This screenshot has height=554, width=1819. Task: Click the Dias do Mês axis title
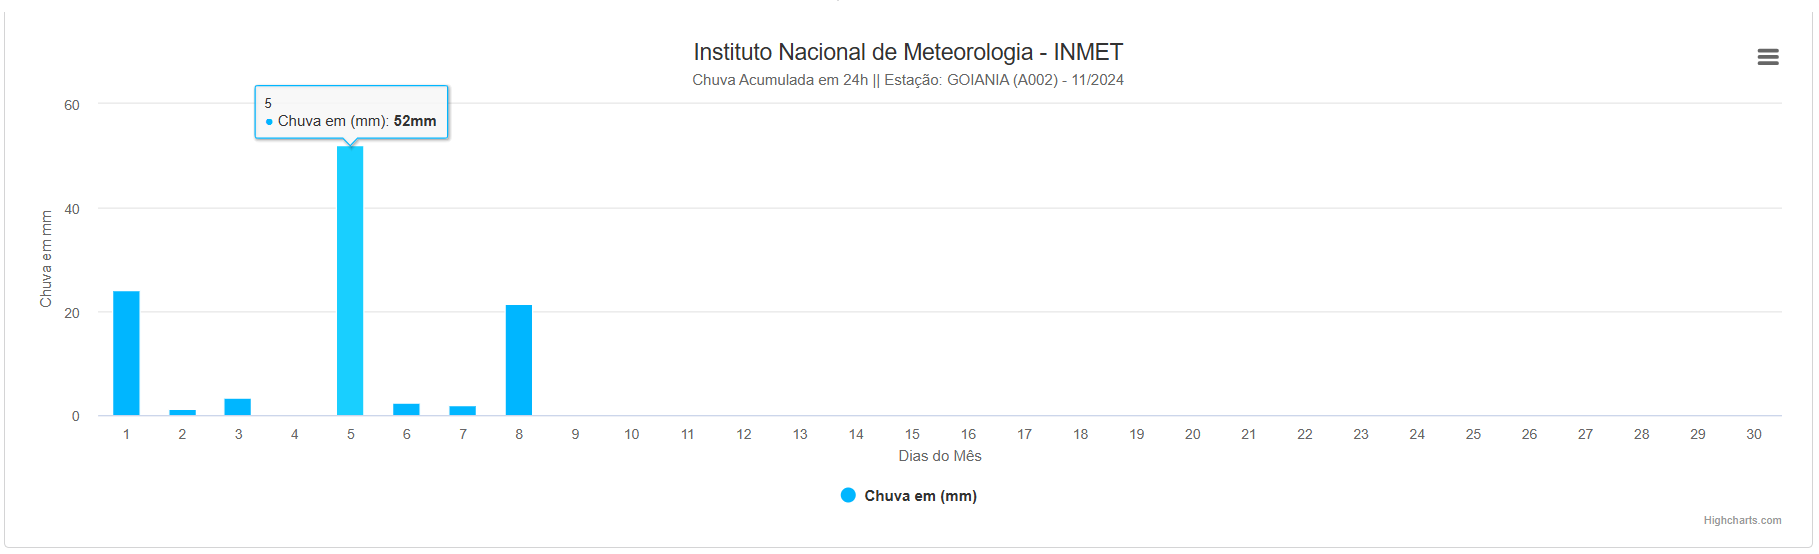click(x=940, y=456)
